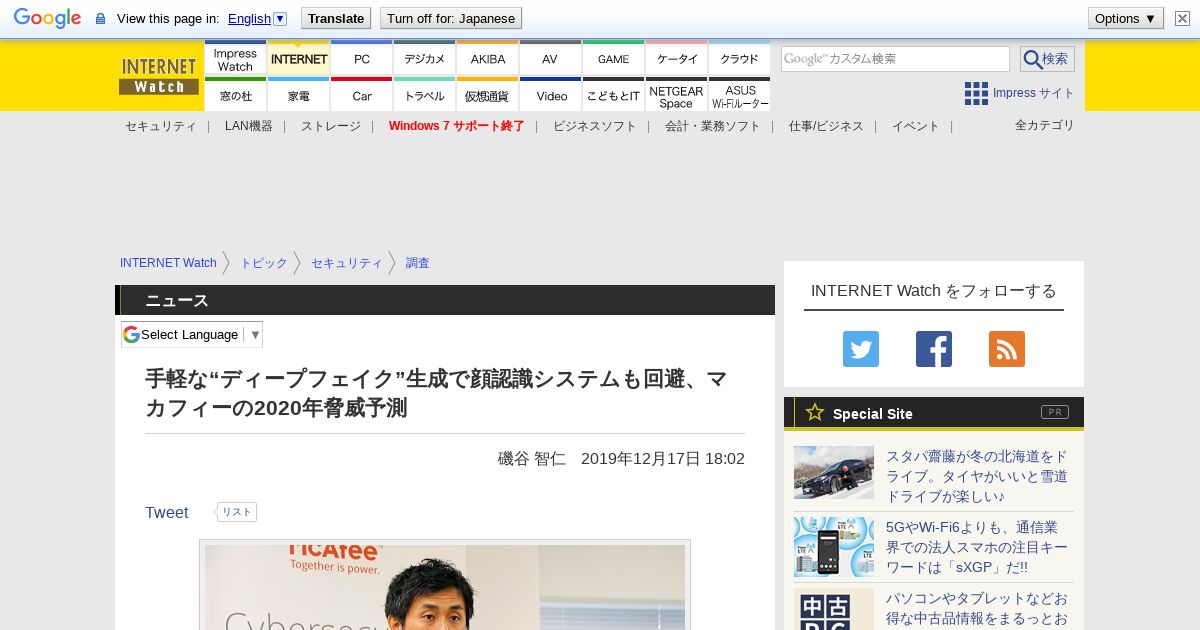Viewport: 1200px width, 630px height.
Task: Open the Impress サイト link
Action: click(1033, 93)
